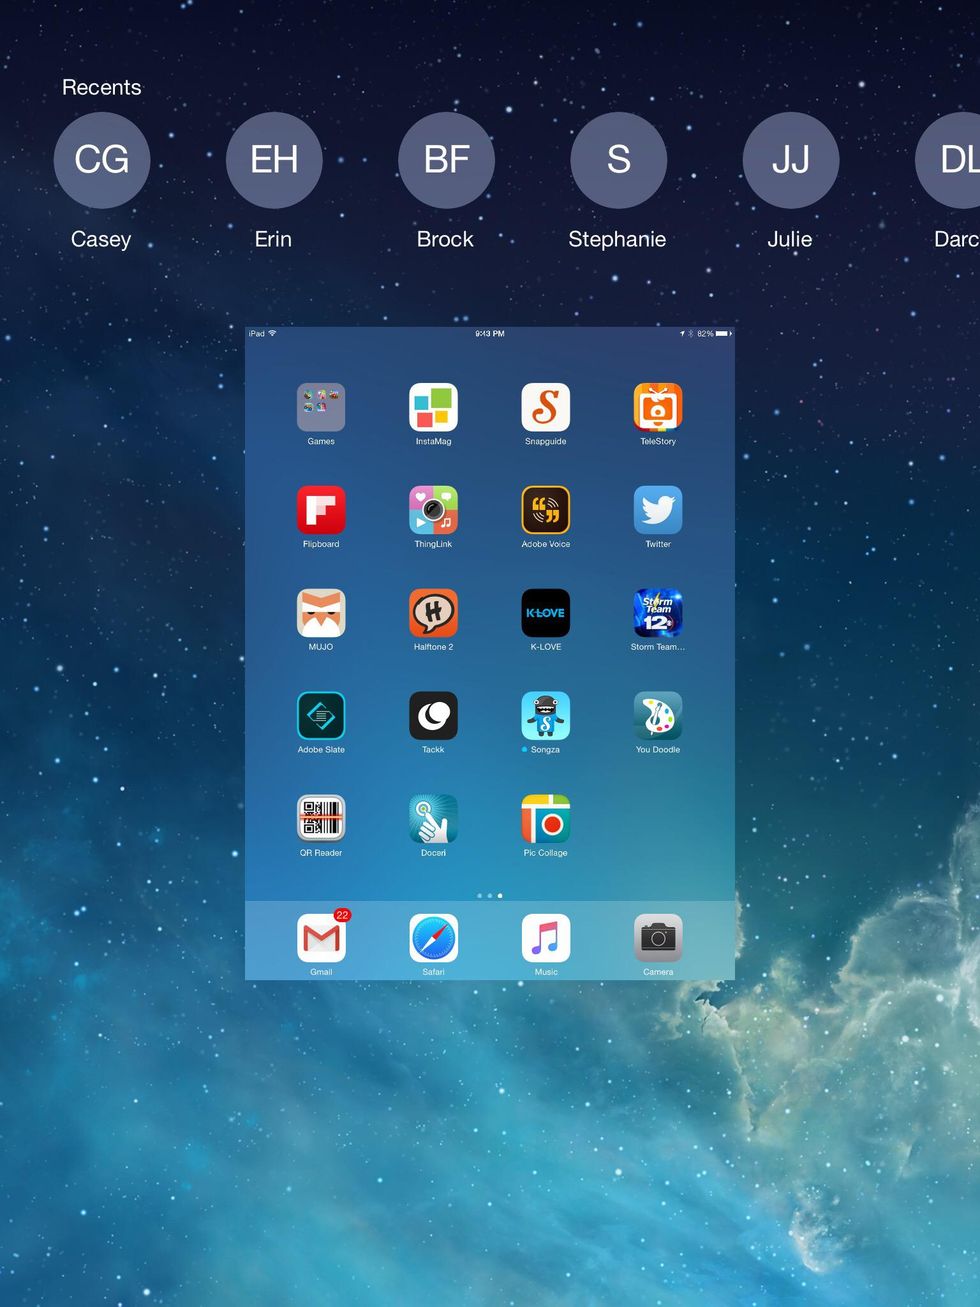Launch the Flipboard app

pyautogui.click(x=321, y=510)
